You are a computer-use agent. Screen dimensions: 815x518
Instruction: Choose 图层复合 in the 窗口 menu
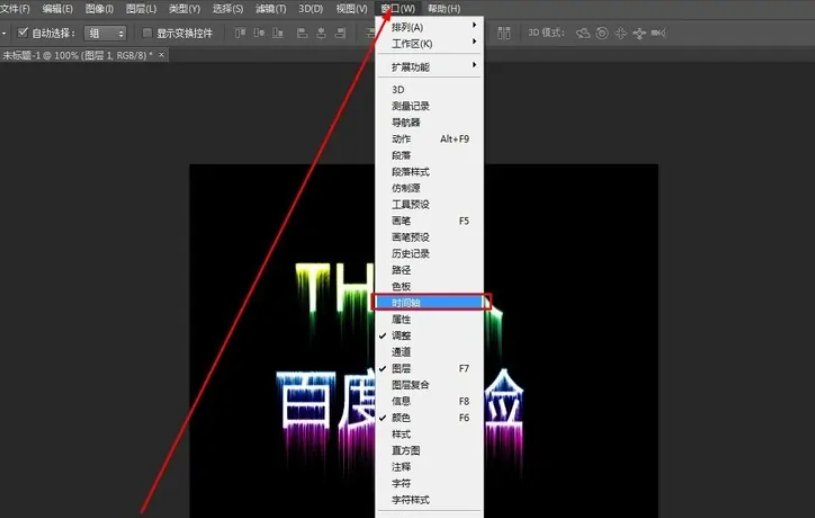[x=429, y=385]
